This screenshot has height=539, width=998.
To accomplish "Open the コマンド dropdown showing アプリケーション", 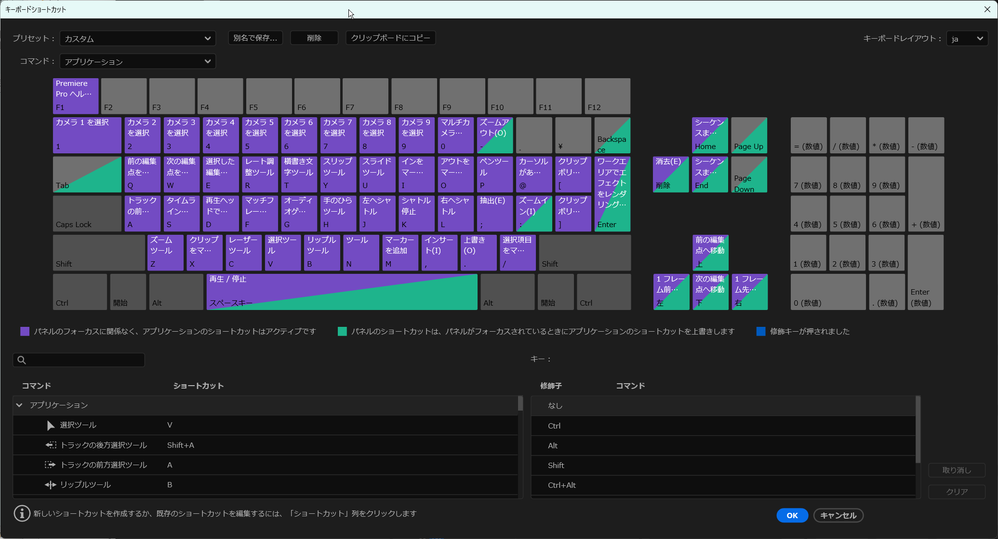I will click(137, 61).
